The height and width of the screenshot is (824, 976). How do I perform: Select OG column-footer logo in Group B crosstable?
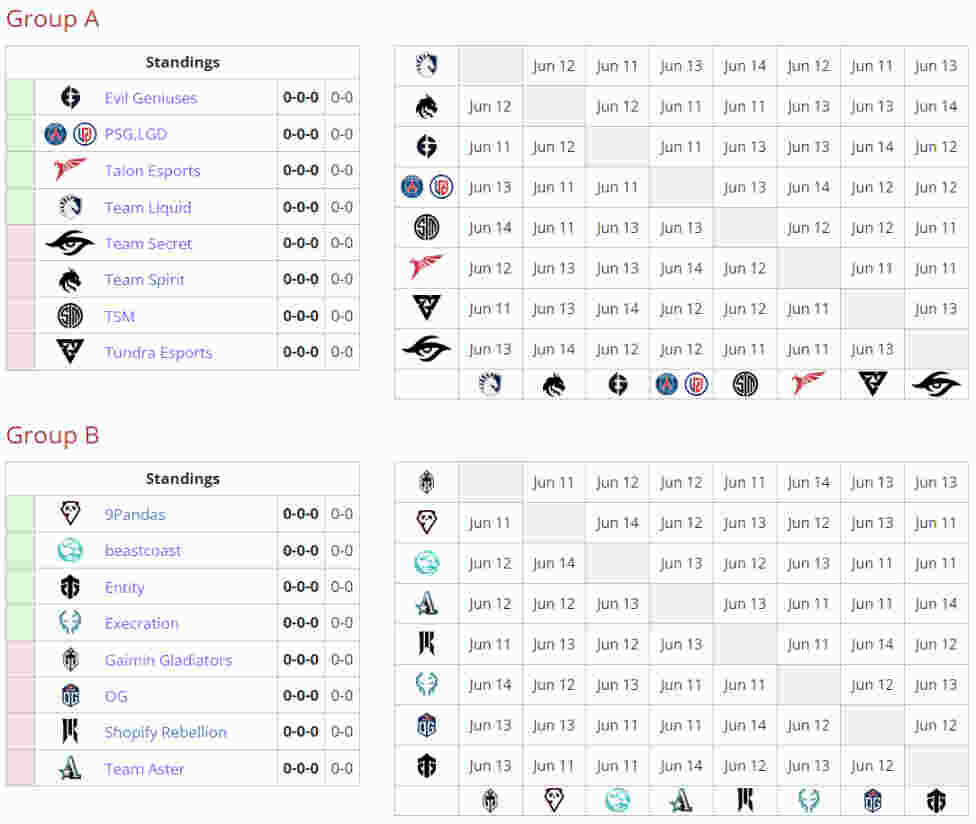pos(872,800)
